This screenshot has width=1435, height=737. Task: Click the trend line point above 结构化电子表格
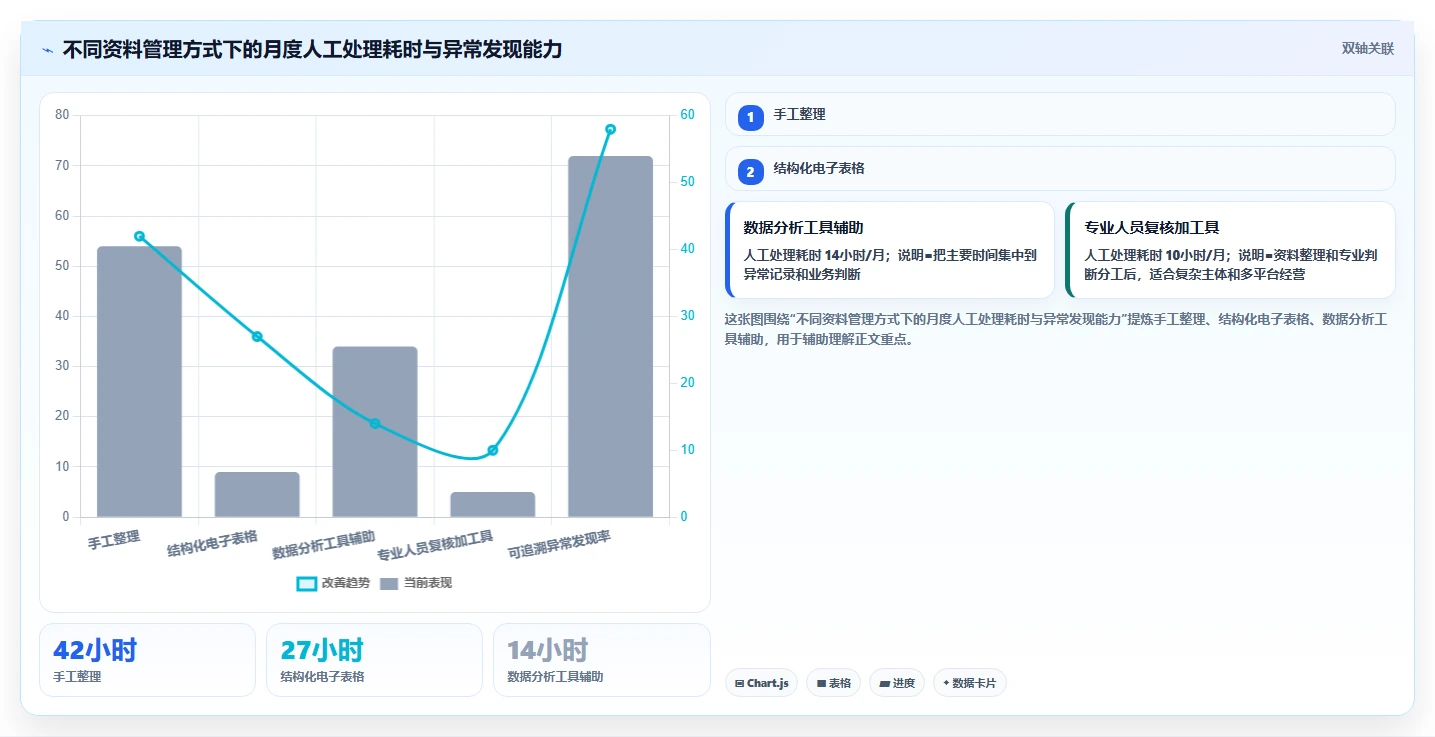(257, 337)
